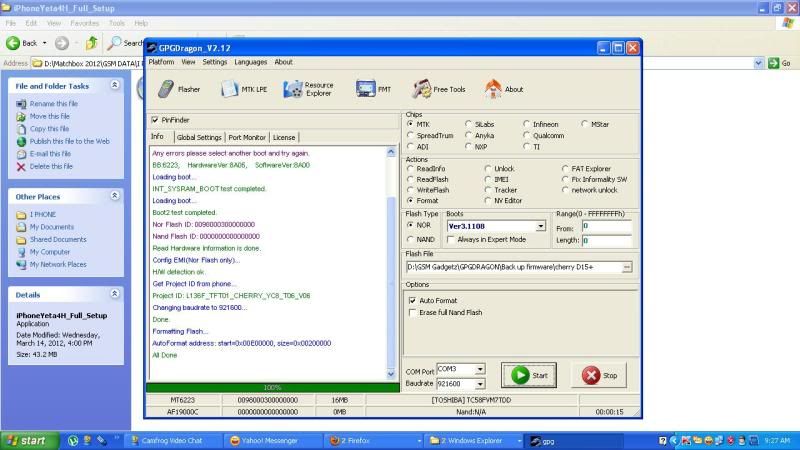Collapse File and Folder Tasks panel

[115, 85]
